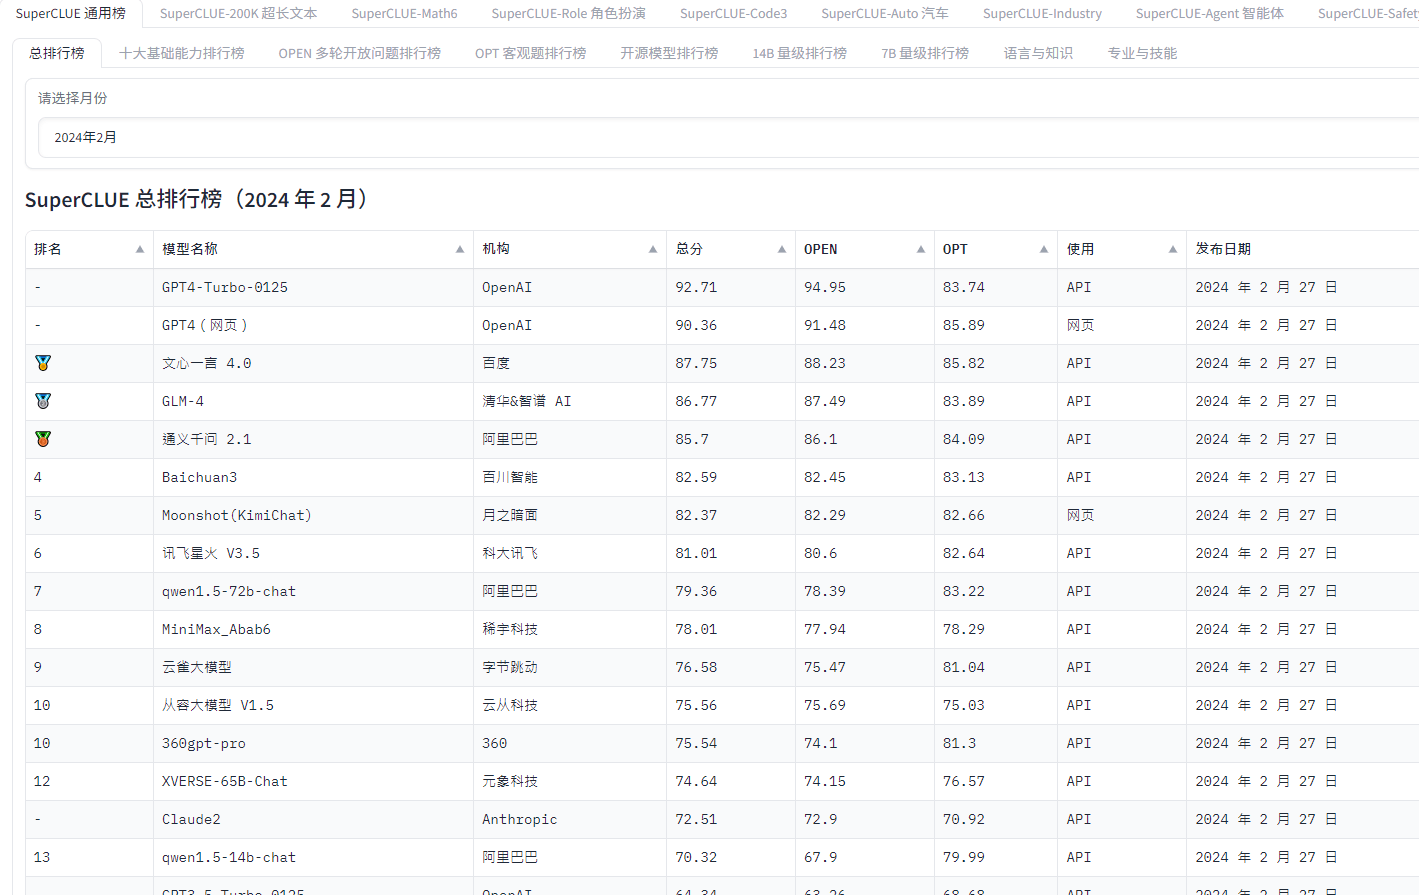Go to the SuperCLUE-Math6 tab
1419x895 pixels.
pos(404,14)
